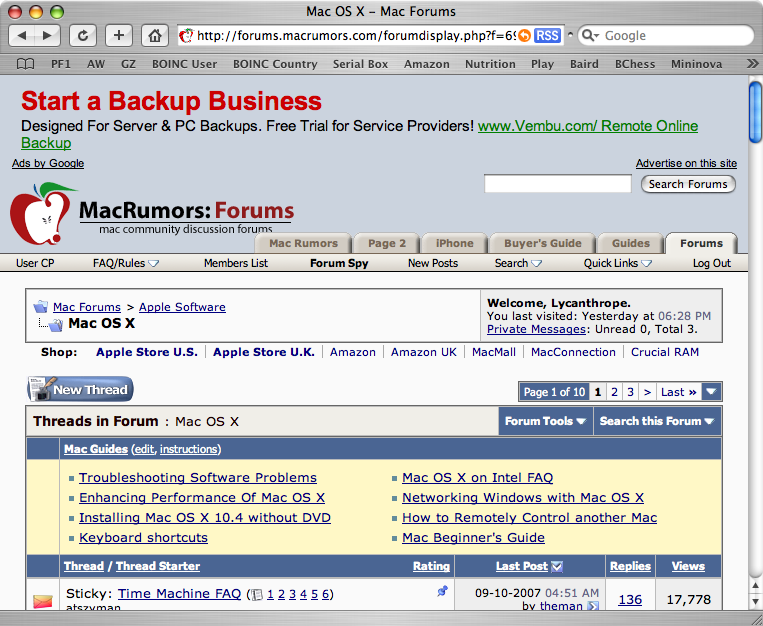The height and width of the screenshot is (626, 763).
Task: Open the Keyboard shortcuts guide
Action: [143, 537]
